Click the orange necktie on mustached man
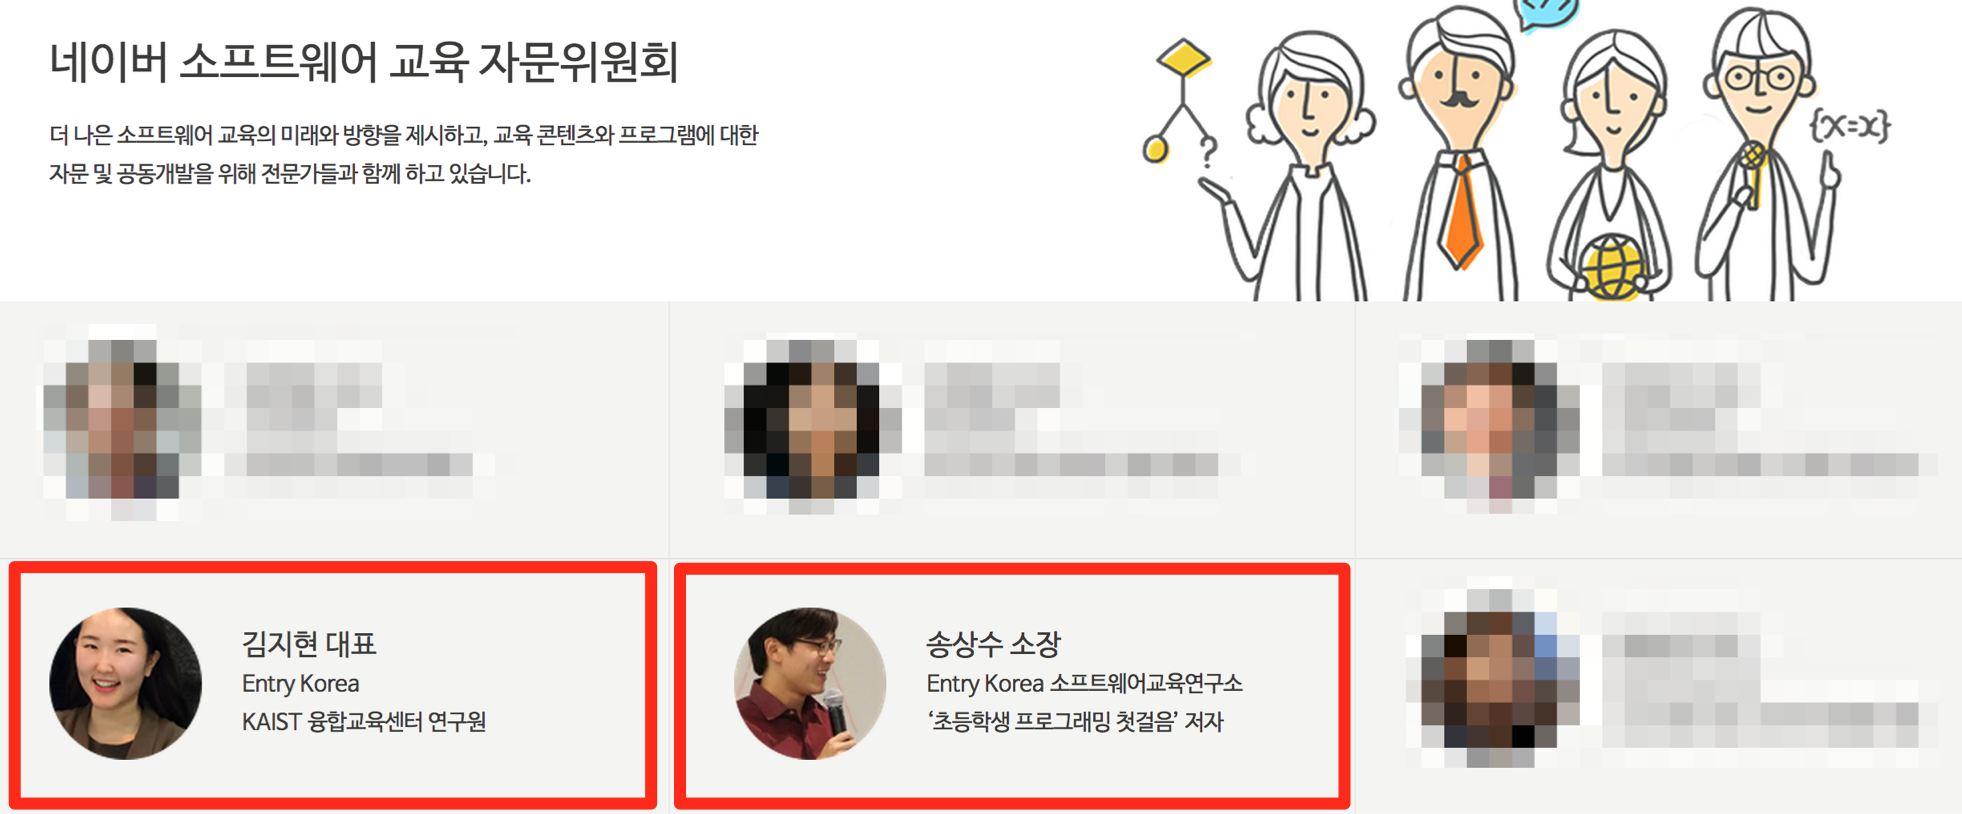This screenshot has width=1962, height=814. coord(1462,212)
